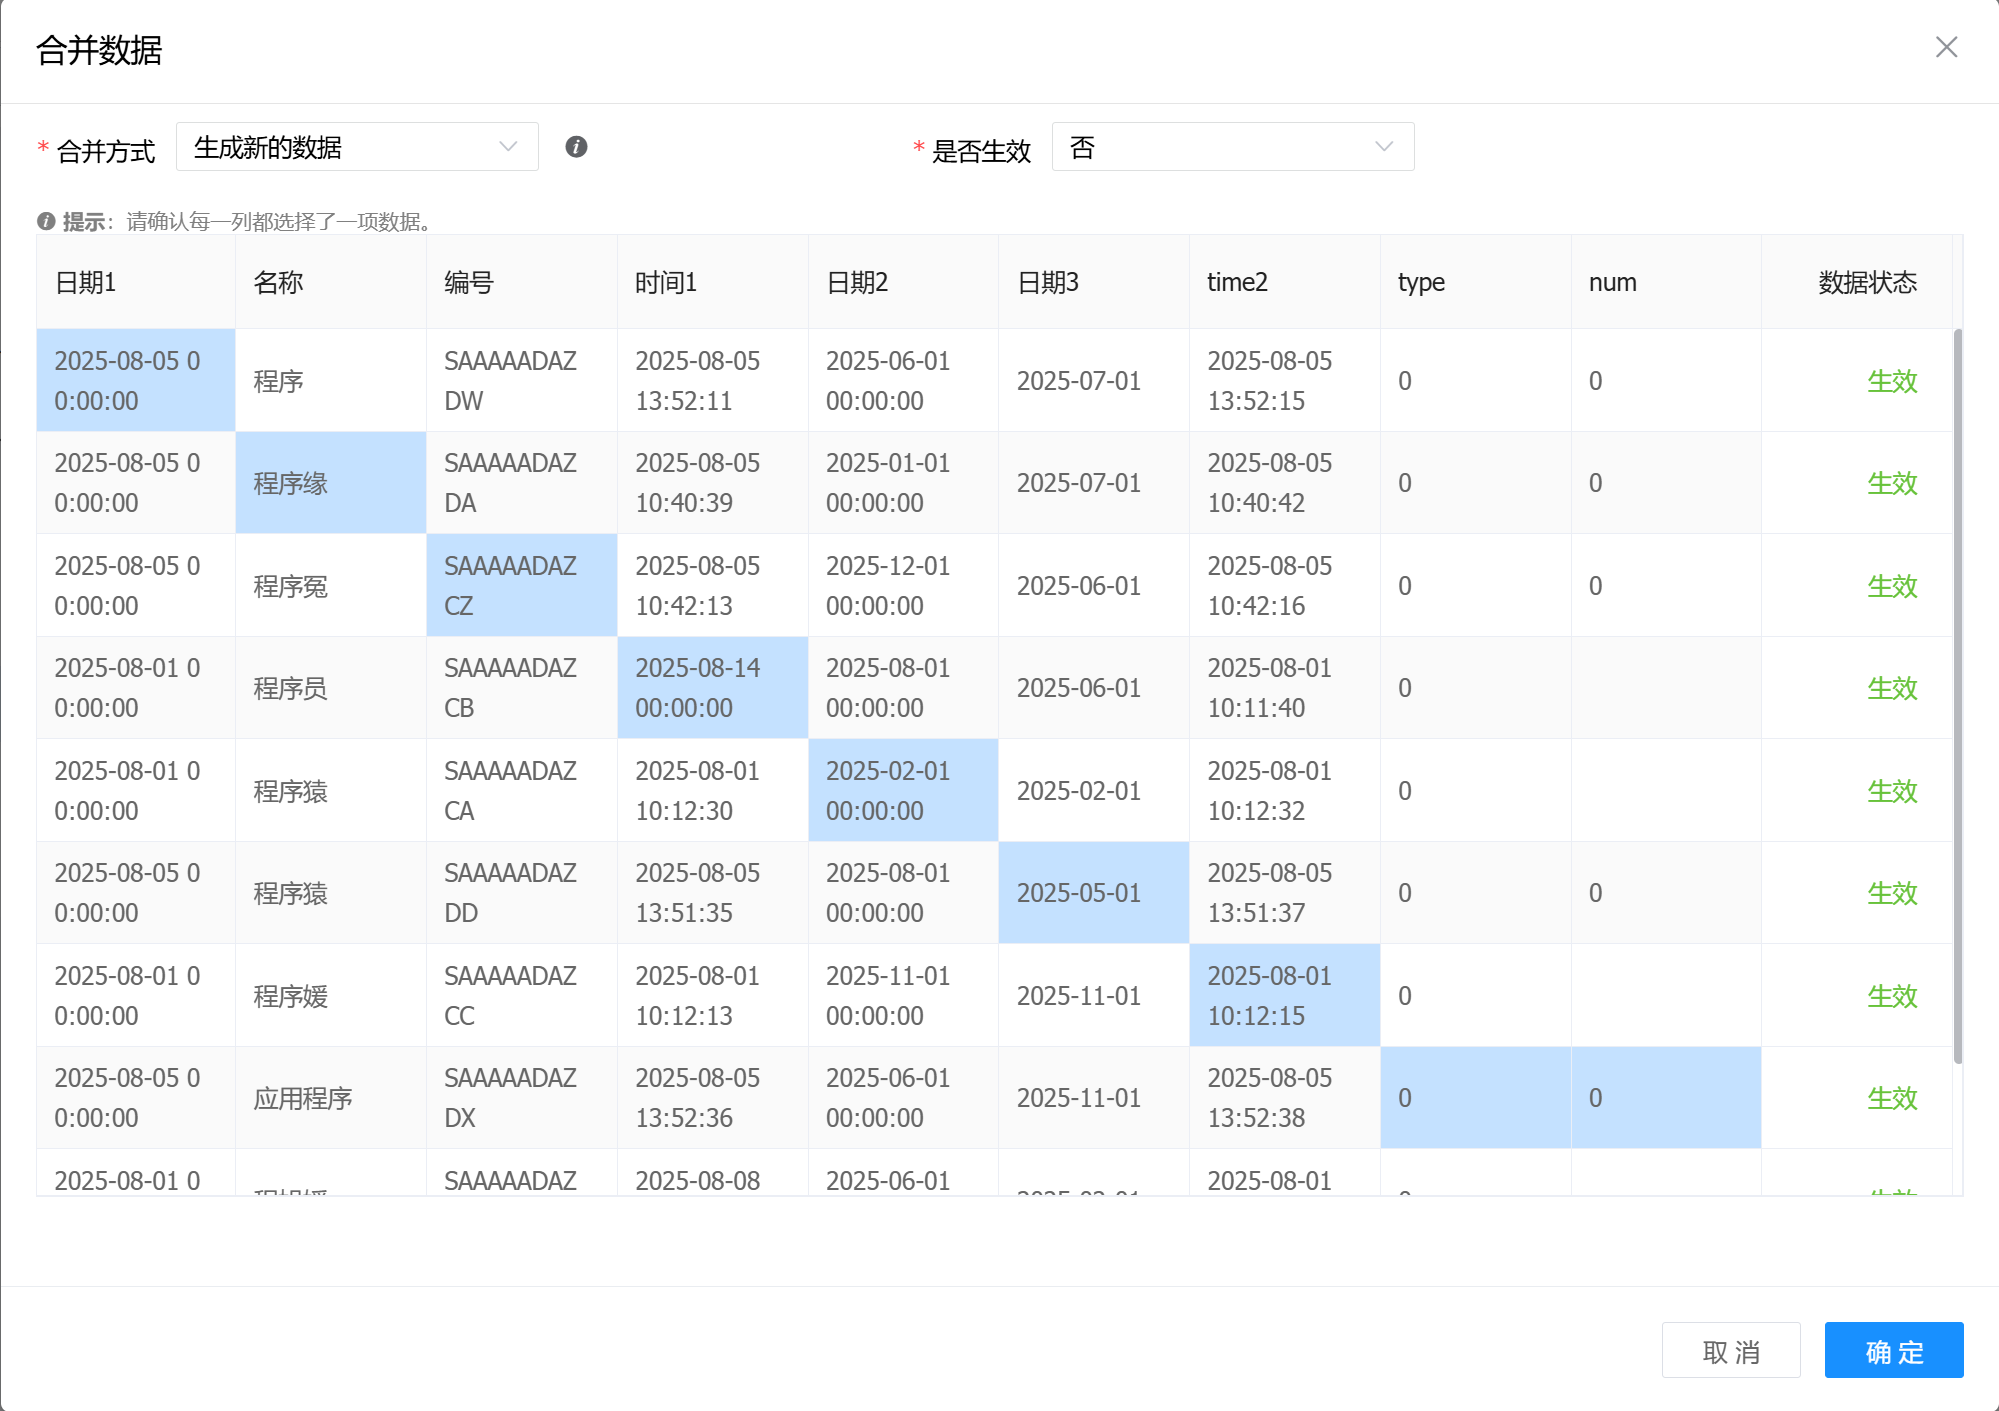Close the 合并数据 dialog with X
The width and height of the screenshot is (1999, 1411).
(x=1946, y=47)
